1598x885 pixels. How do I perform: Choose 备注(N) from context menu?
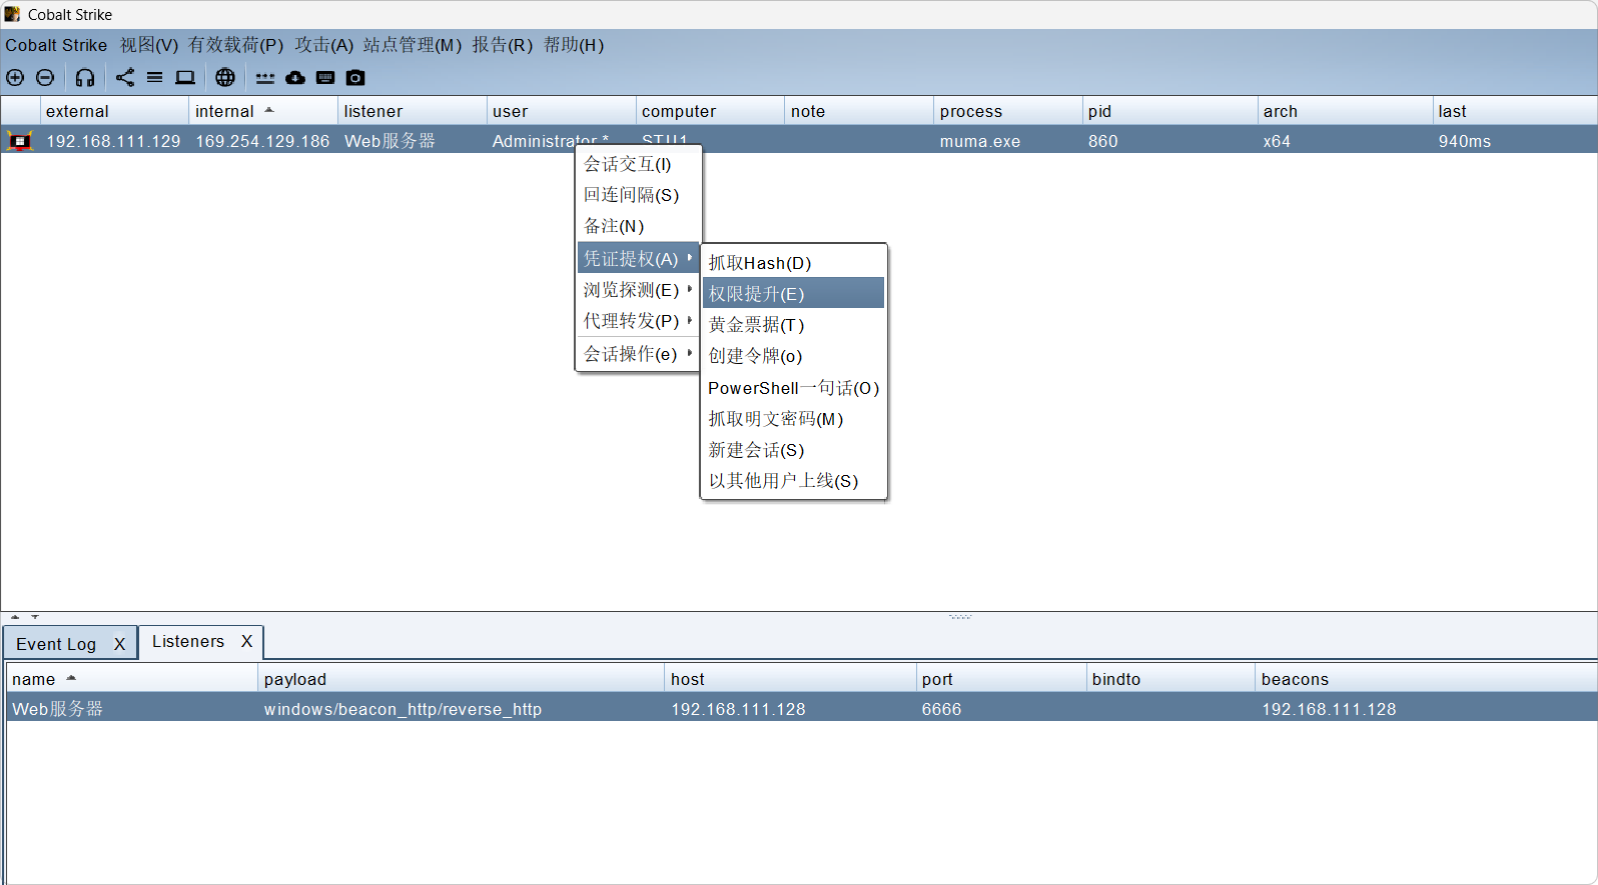(638, 226)
